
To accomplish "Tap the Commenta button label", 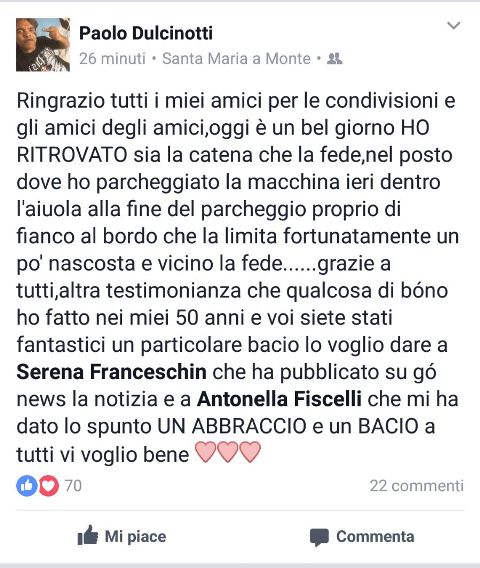I will point(375,536).
